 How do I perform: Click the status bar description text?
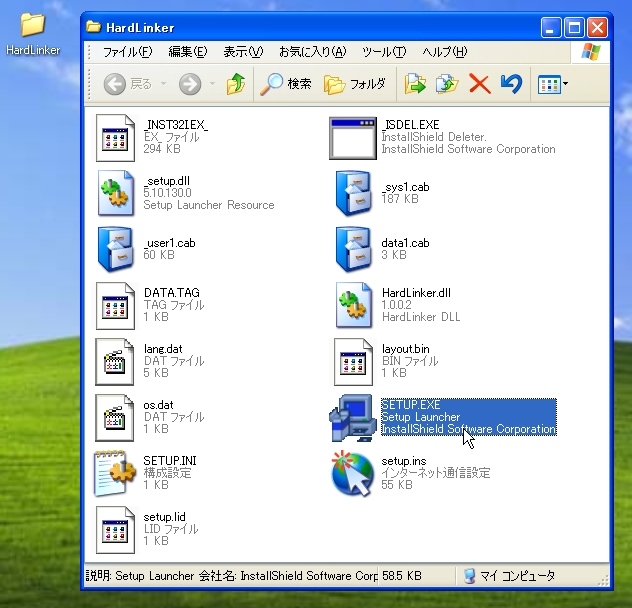pyautogui.click(x=231, y=576)
